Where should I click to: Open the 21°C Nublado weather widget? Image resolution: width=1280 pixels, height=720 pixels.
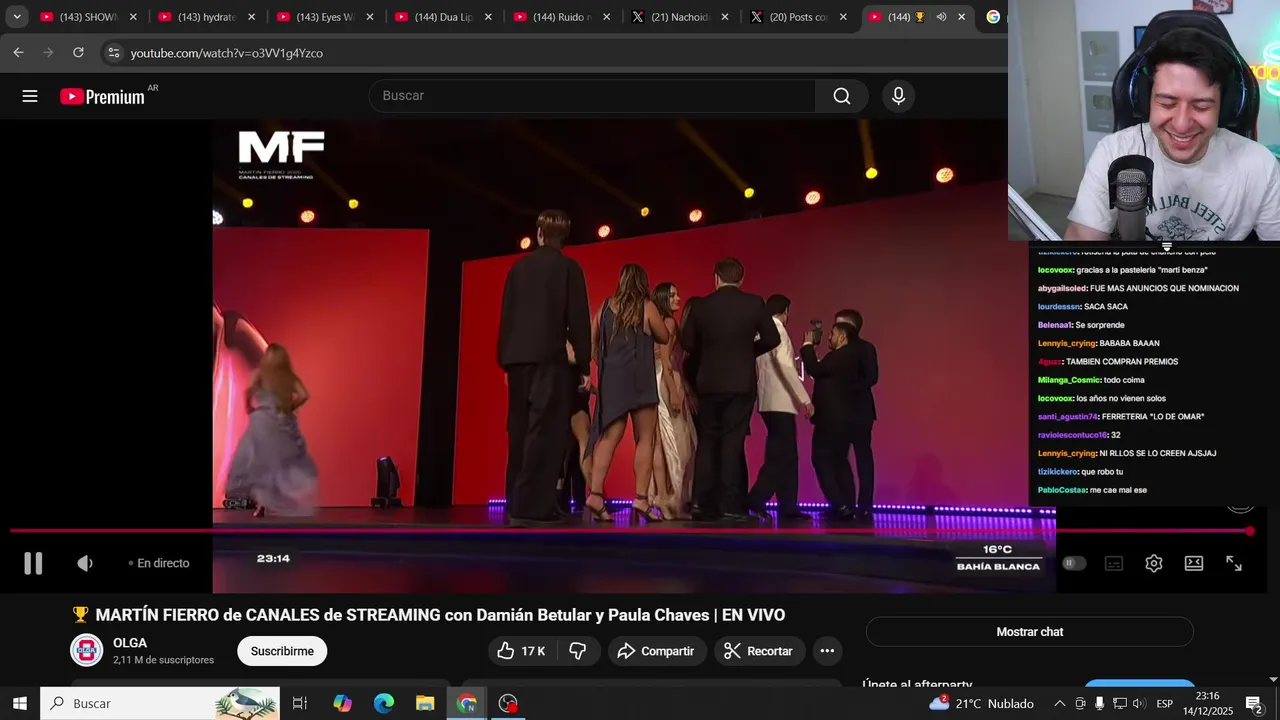pos(982,704)
